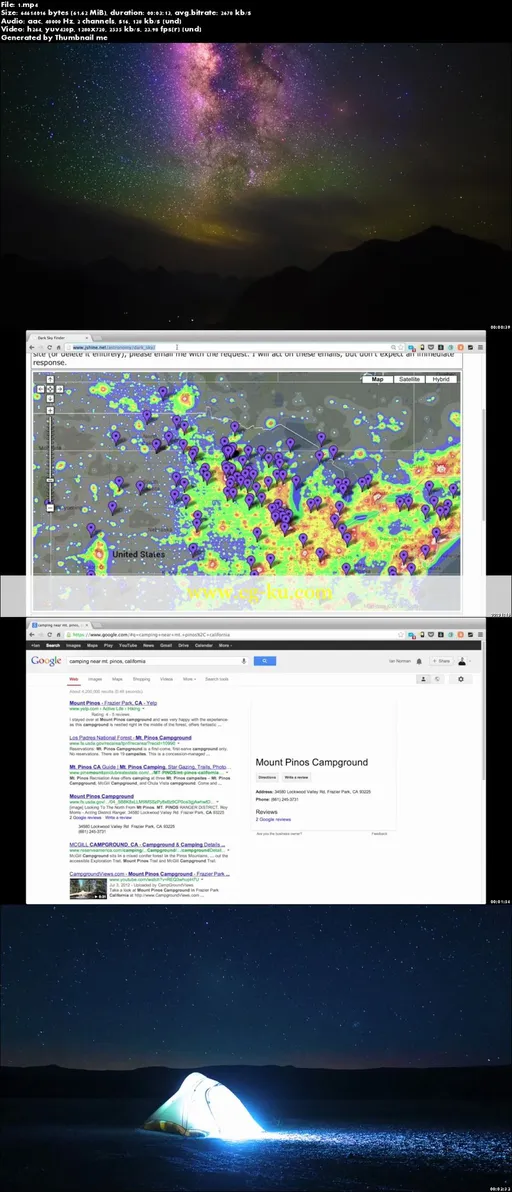This screenshot has height=1192, width=512.
Task: Open YouTube in the black Google bar
Action: pyautogui.click(x=128, y=645)
